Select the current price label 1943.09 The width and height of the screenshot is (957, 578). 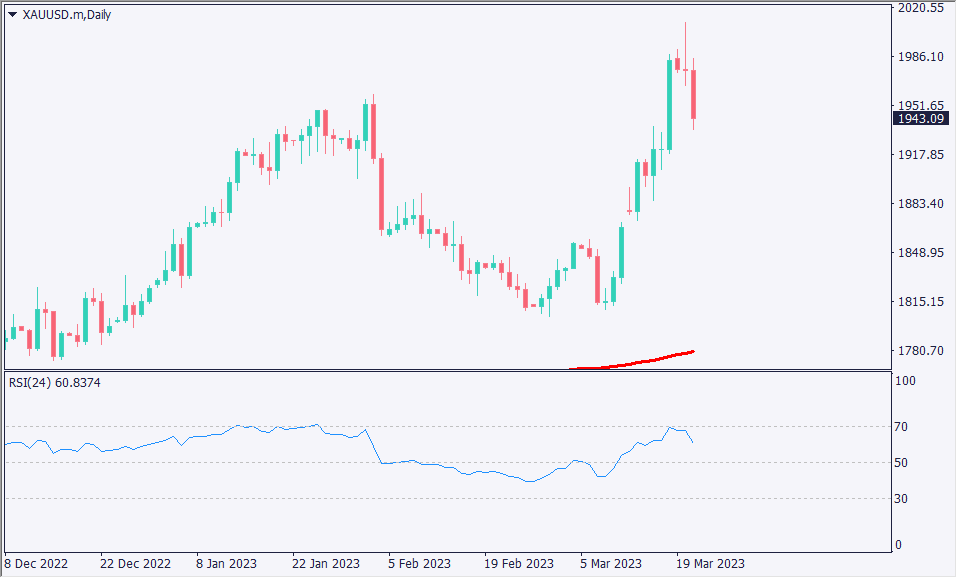(921, 118)
